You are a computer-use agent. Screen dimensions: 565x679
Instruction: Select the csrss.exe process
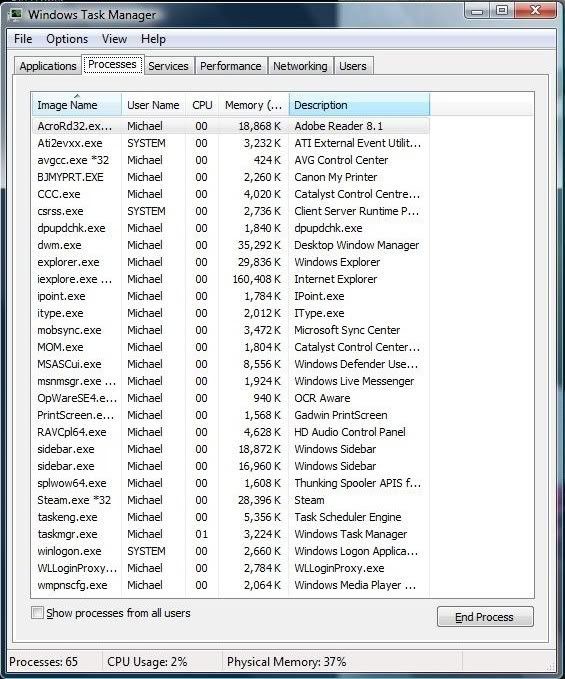231,211
